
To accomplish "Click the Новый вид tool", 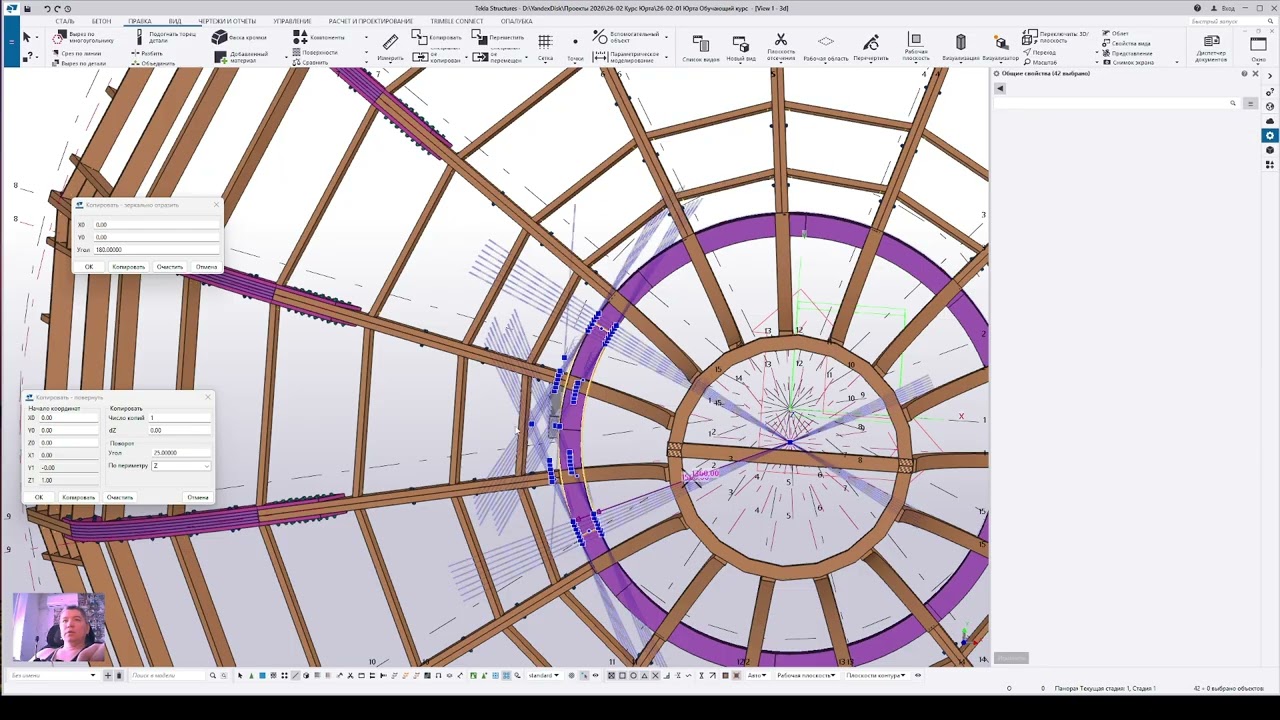I will click(741, 47).
